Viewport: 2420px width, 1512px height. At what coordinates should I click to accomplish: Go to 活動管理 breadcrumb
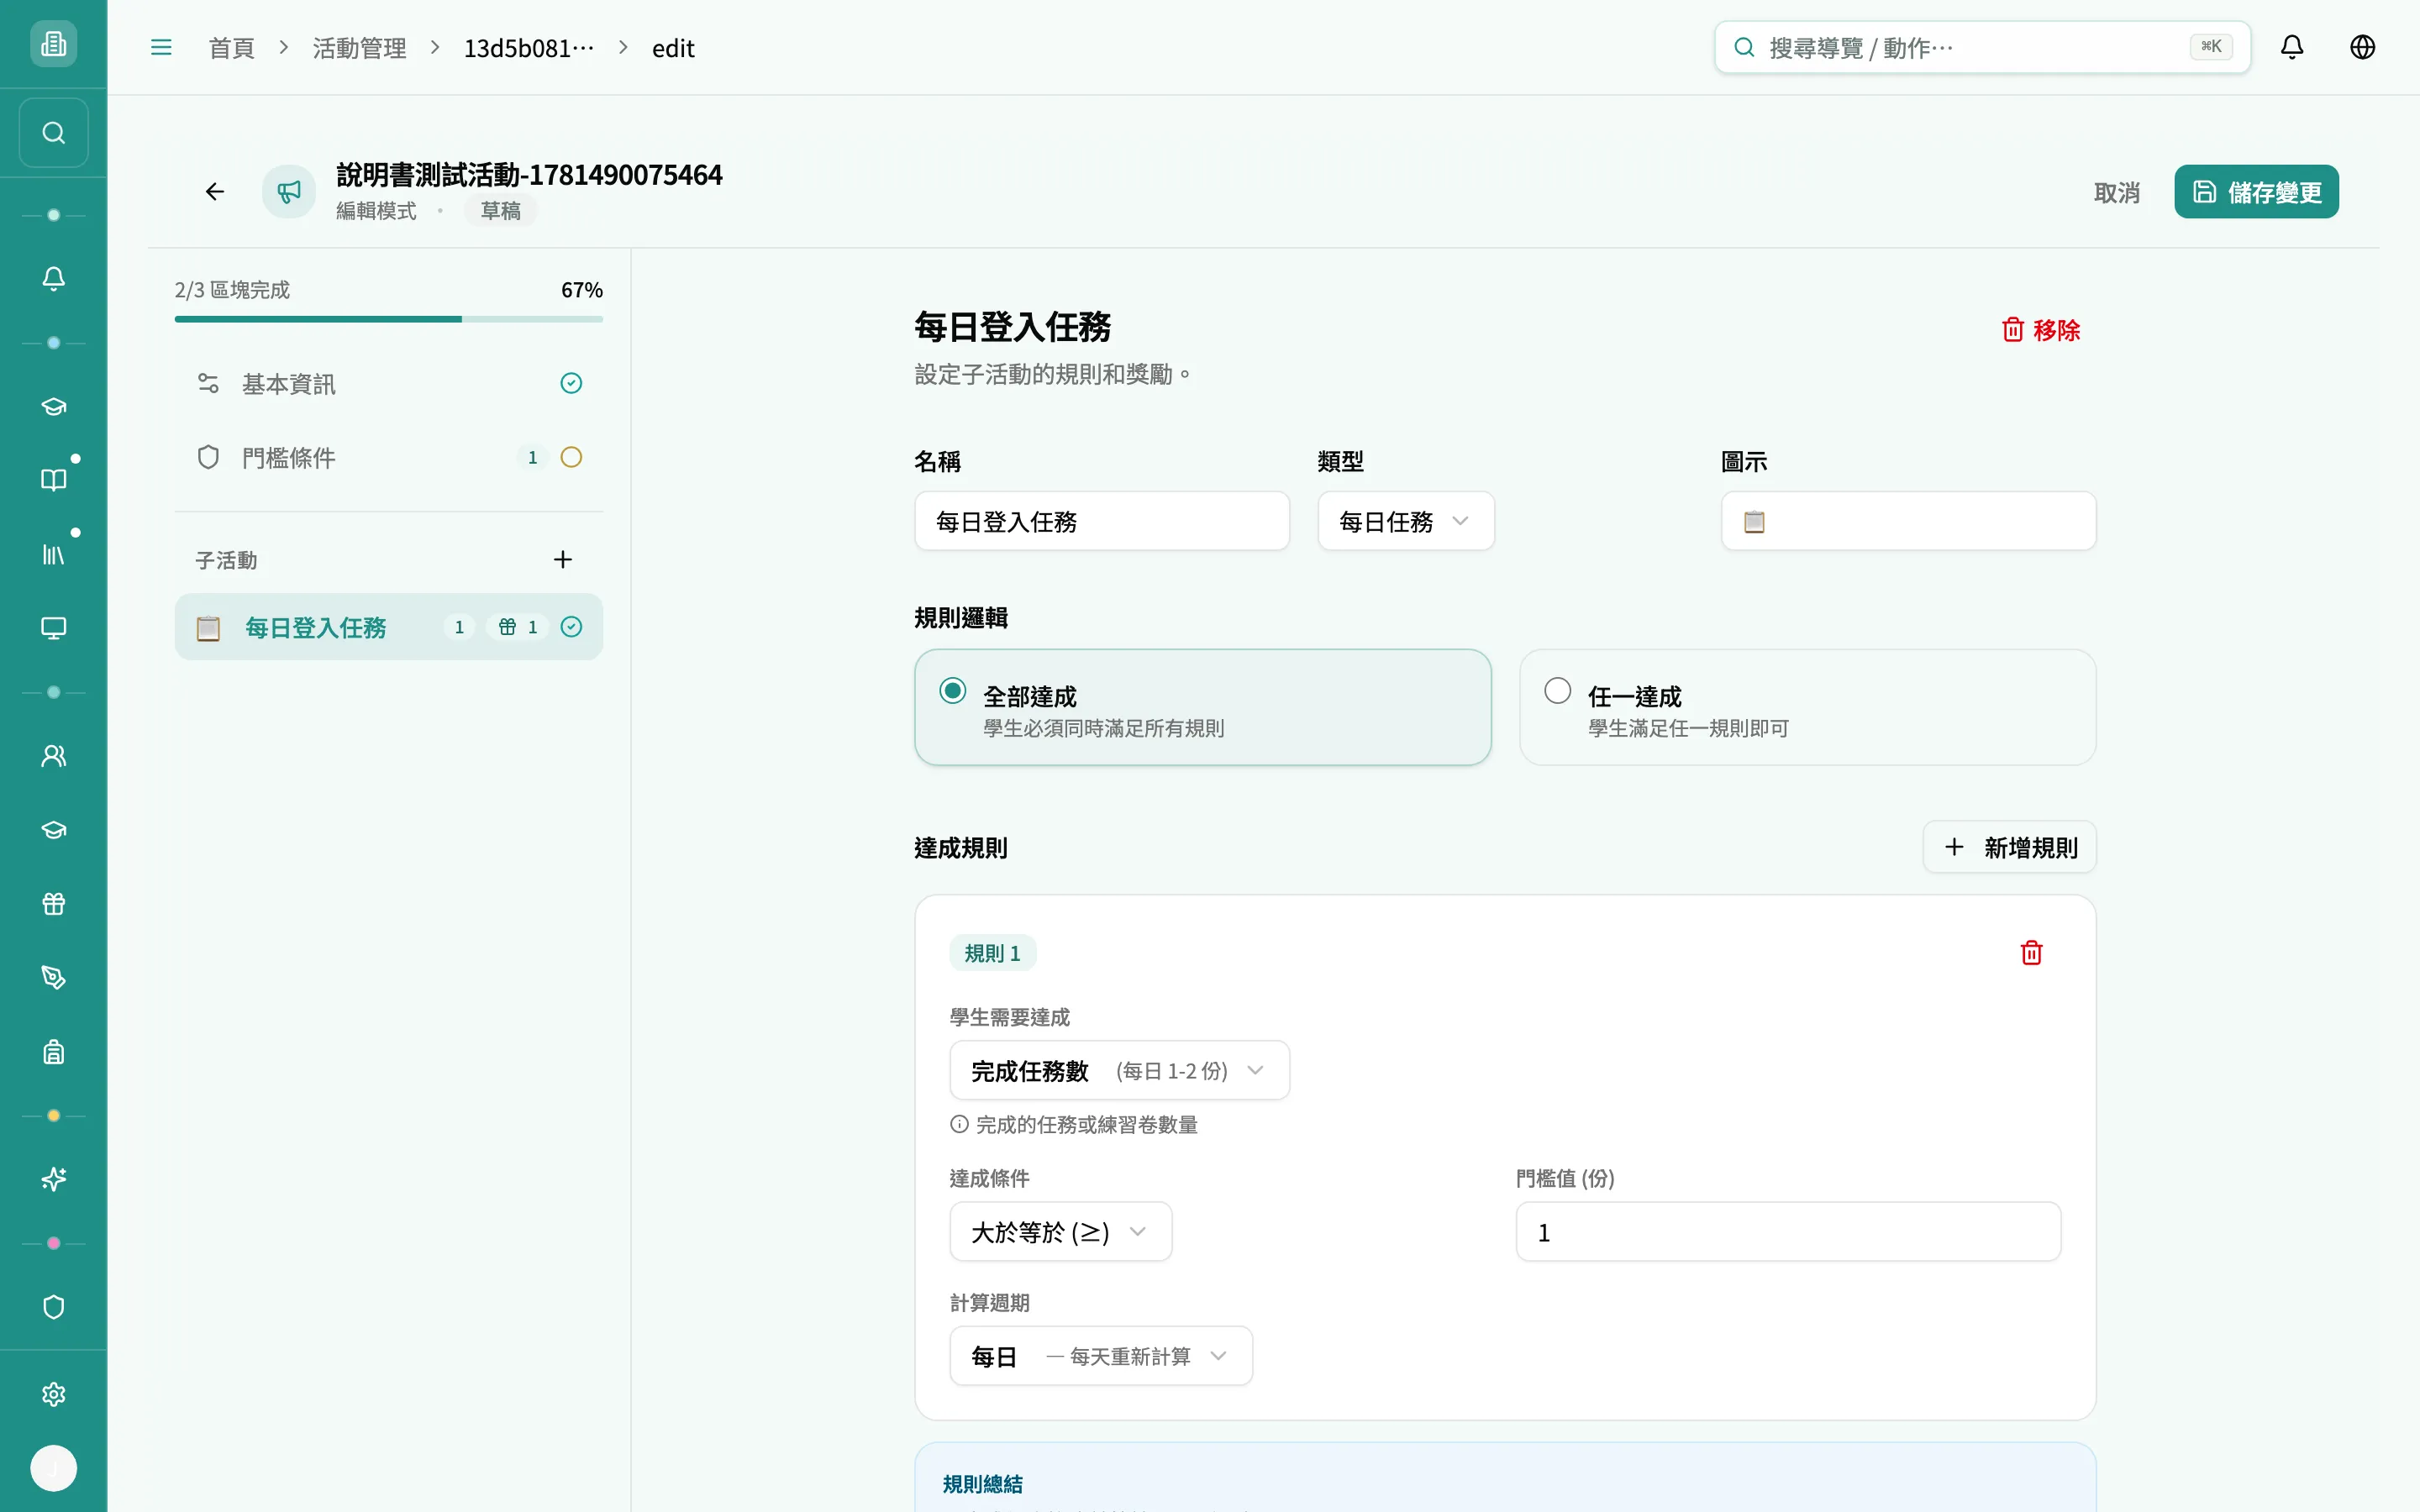[x=360, y=48]
